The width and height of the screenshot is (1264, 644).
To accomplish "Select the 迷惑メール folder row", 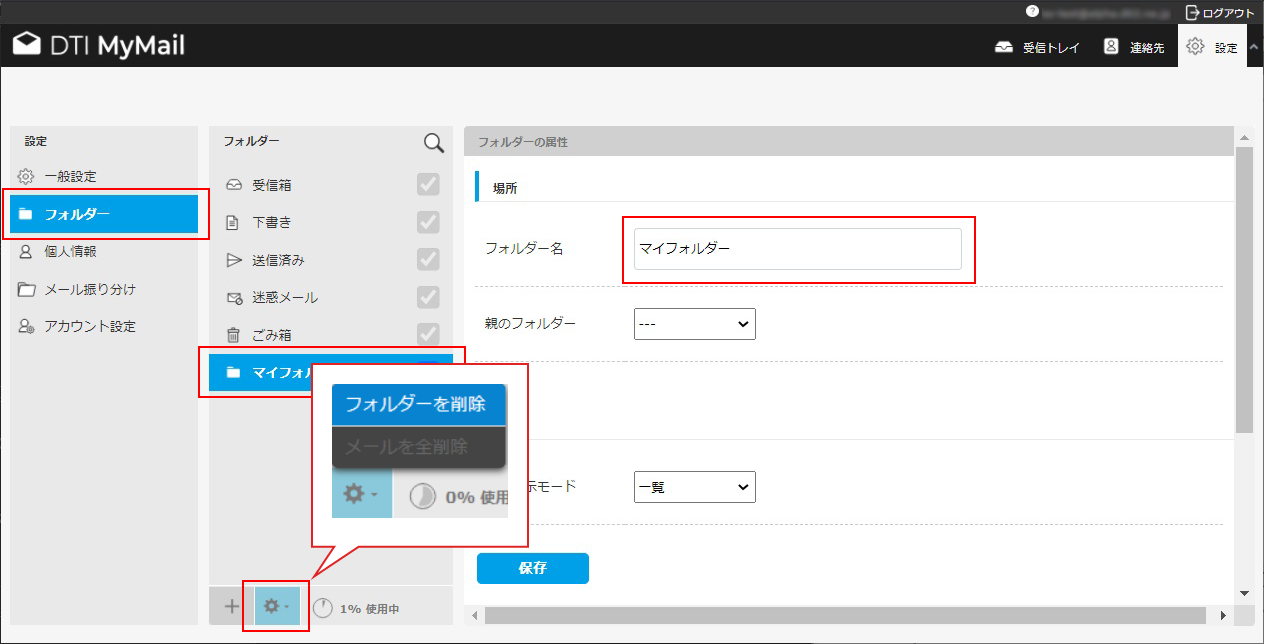I will pos(330,297).
